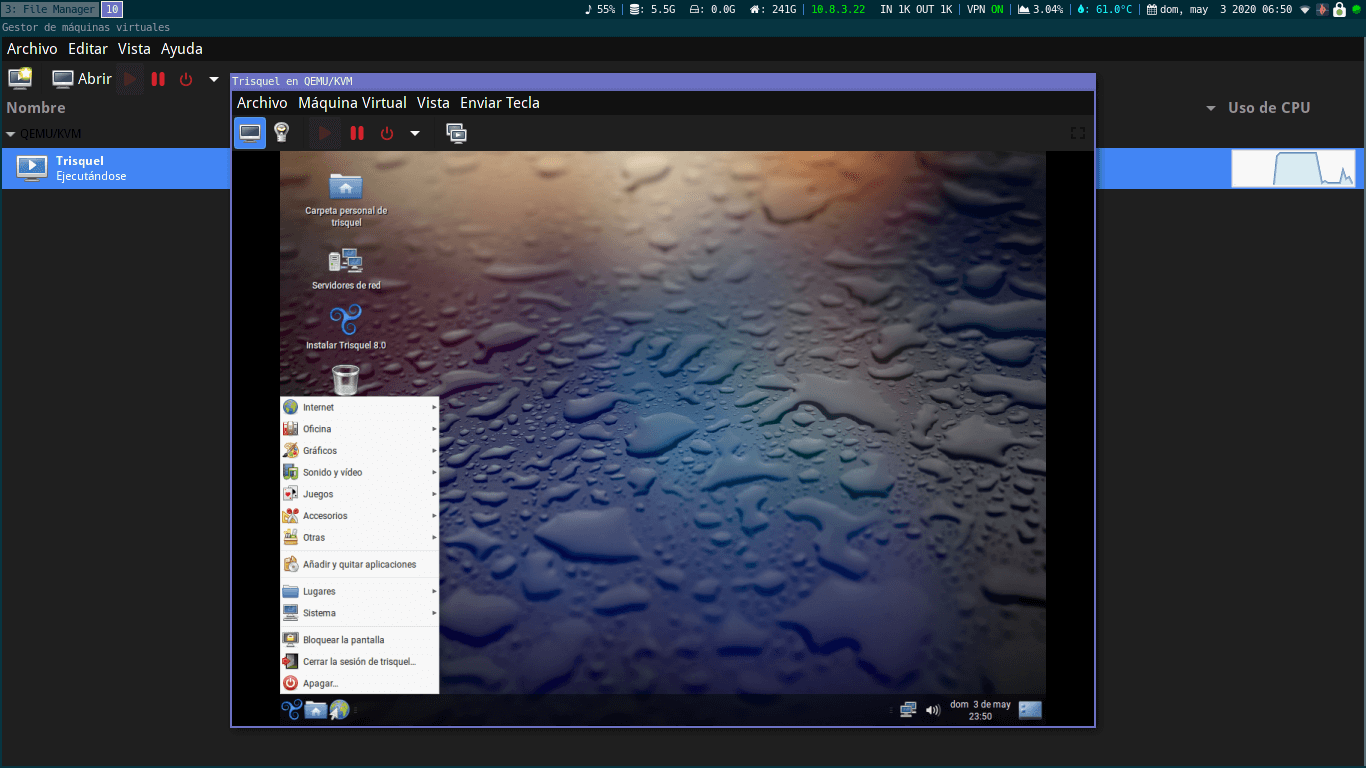Viewport: 1366px width, 768px height.
Task: Click the power icon in VM window
Action: [x=387, y=133]
